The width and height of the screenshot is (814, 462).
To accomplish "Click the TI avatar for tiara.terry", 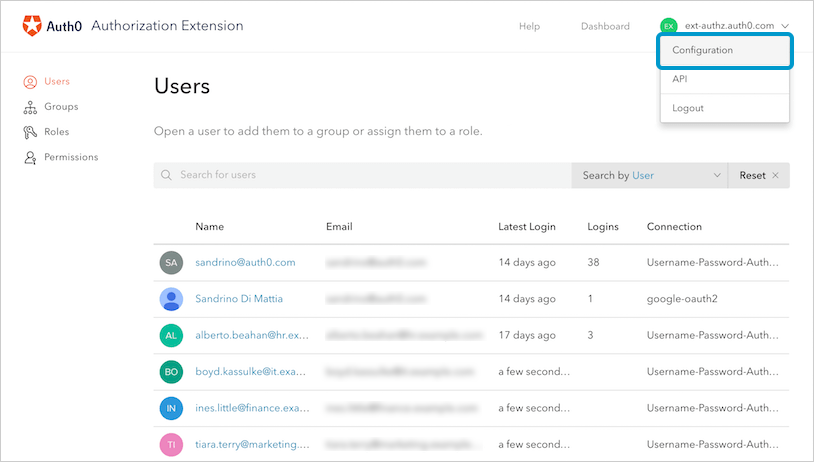I will (x=171, y=444).
